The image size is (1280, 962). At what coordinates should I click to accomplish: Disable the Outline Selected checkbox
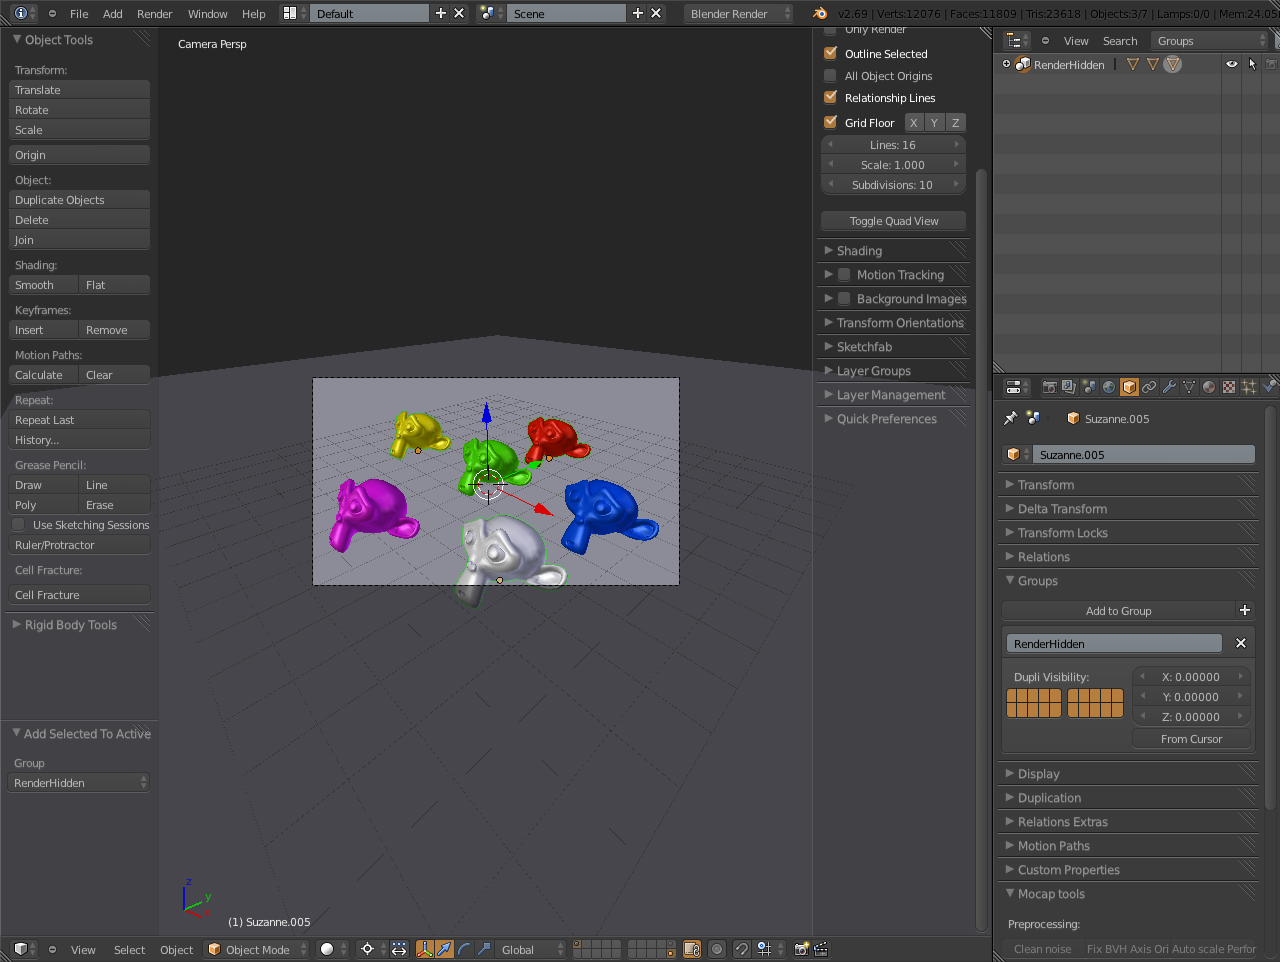[830, 54]
